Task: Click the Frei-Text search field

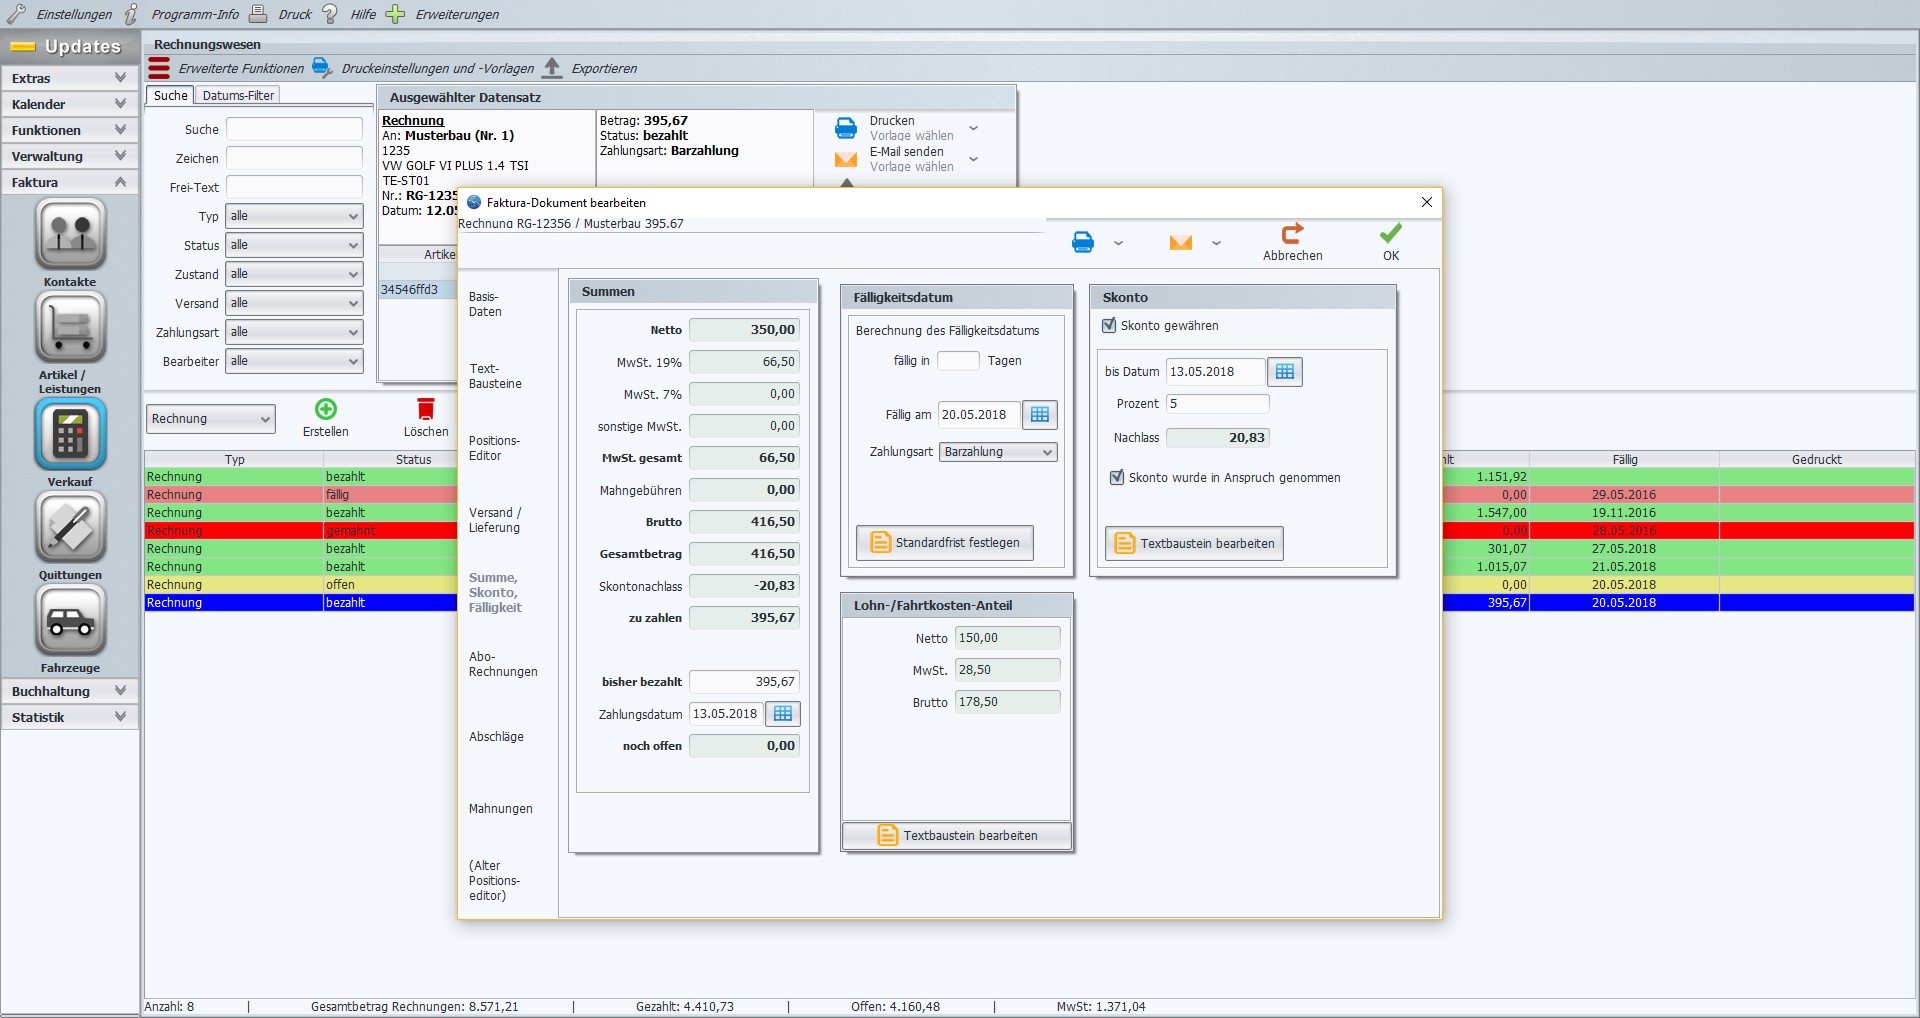Action: point(294,187)
